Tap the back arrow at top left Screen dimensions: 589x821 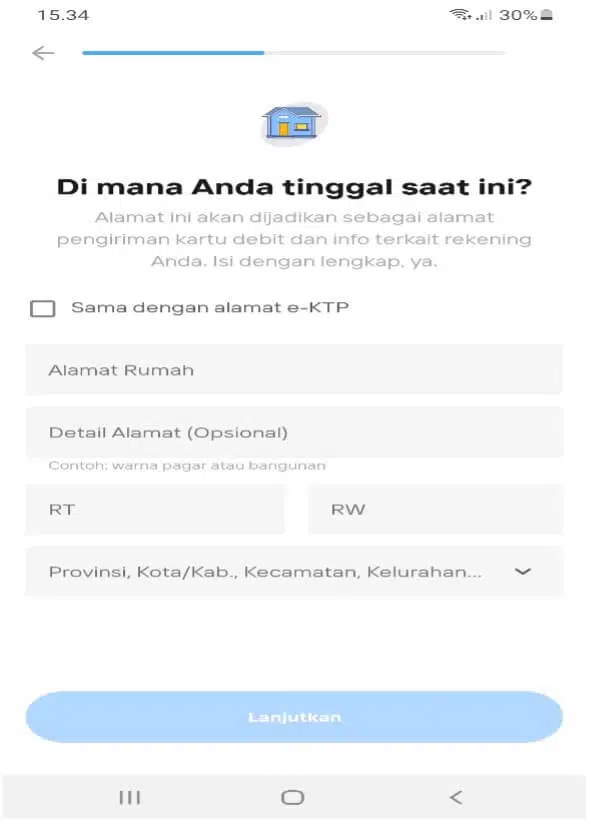point(43,53)
